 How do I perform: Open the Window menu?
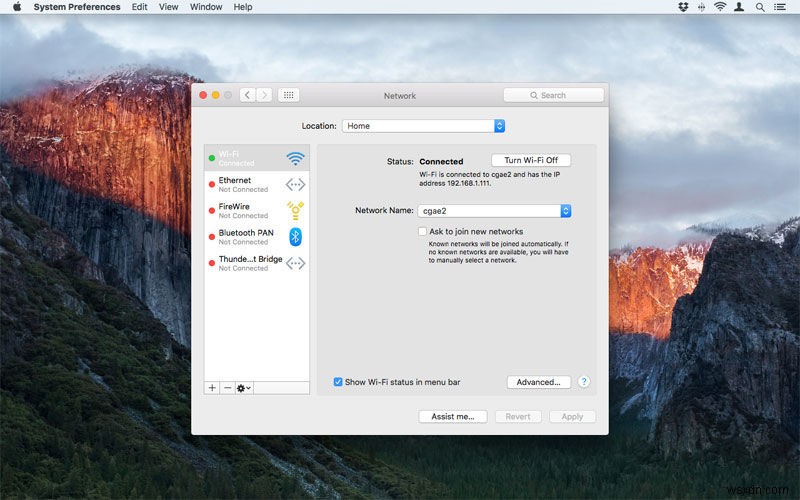coord(206,7)
